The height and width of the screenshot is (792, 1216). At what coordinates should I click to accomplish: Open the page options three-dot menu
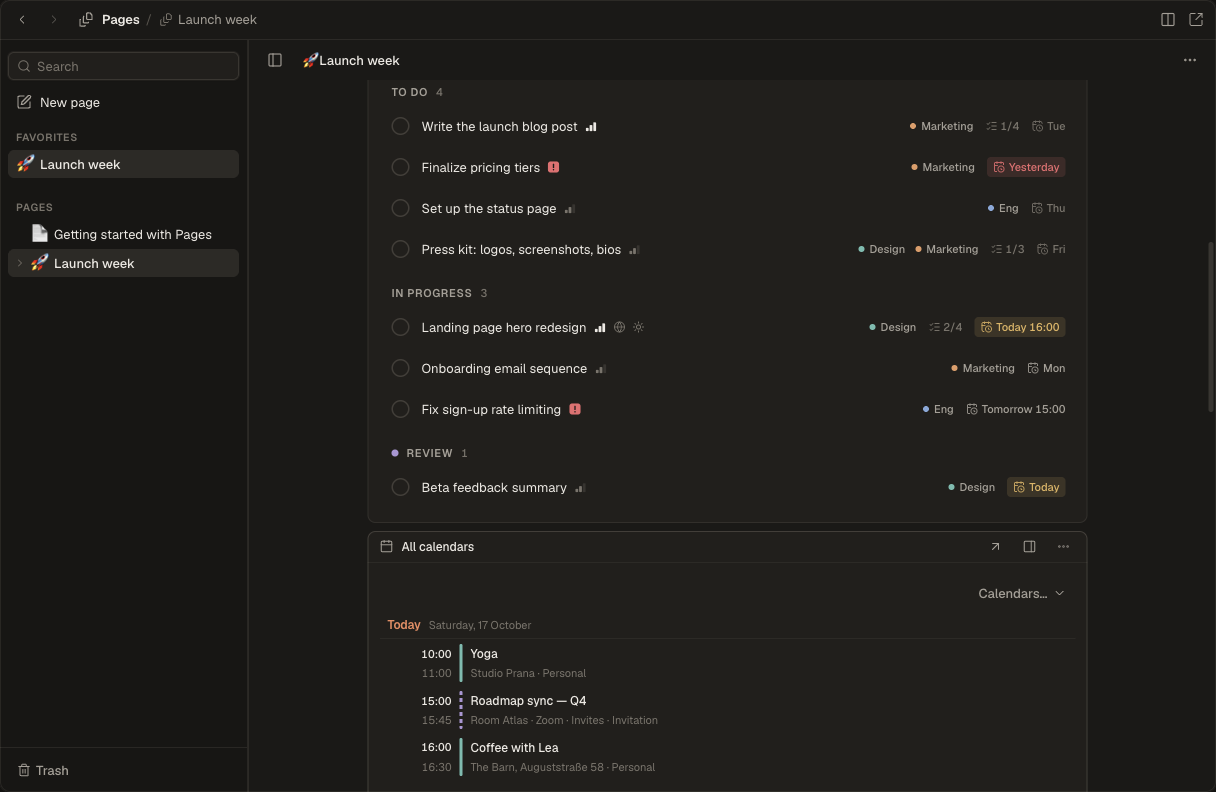pyautogui.click(x=1189, y=60)
